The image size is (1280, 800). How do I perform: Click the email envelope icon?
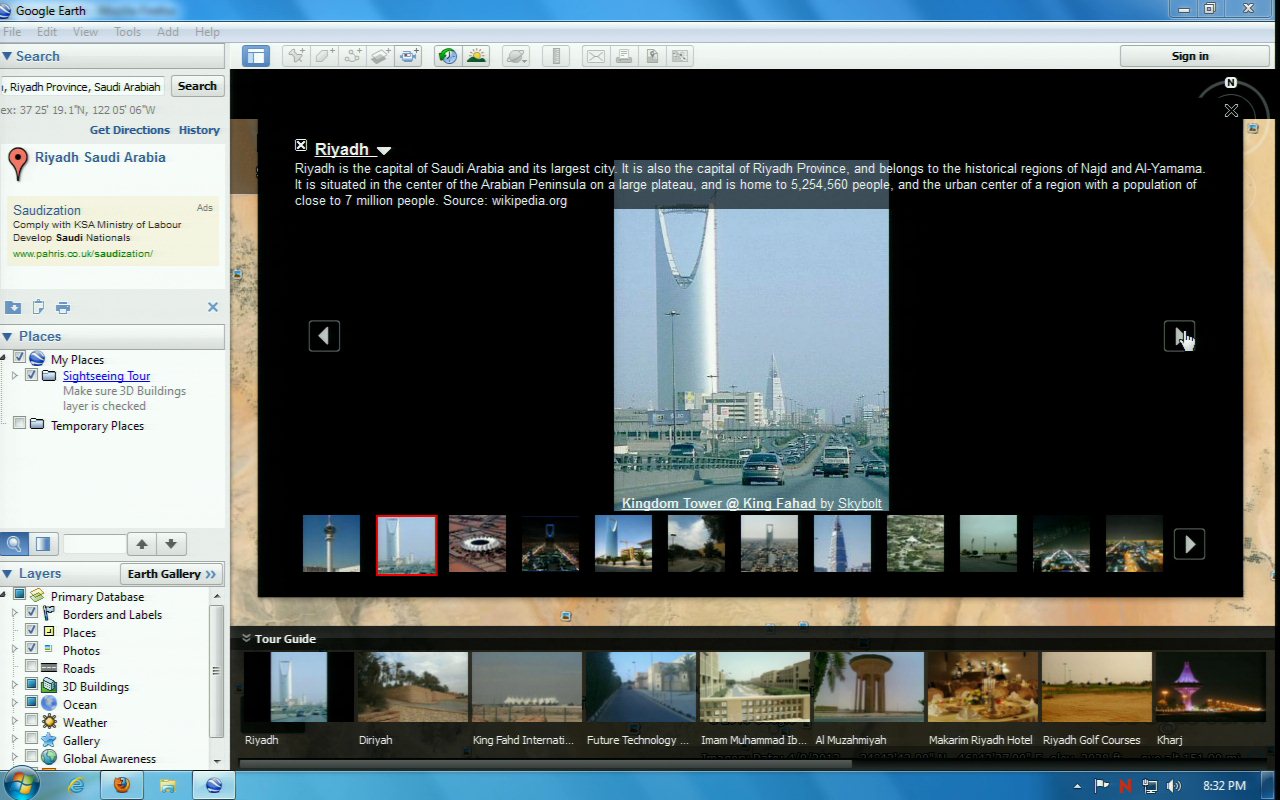(596, 56)
